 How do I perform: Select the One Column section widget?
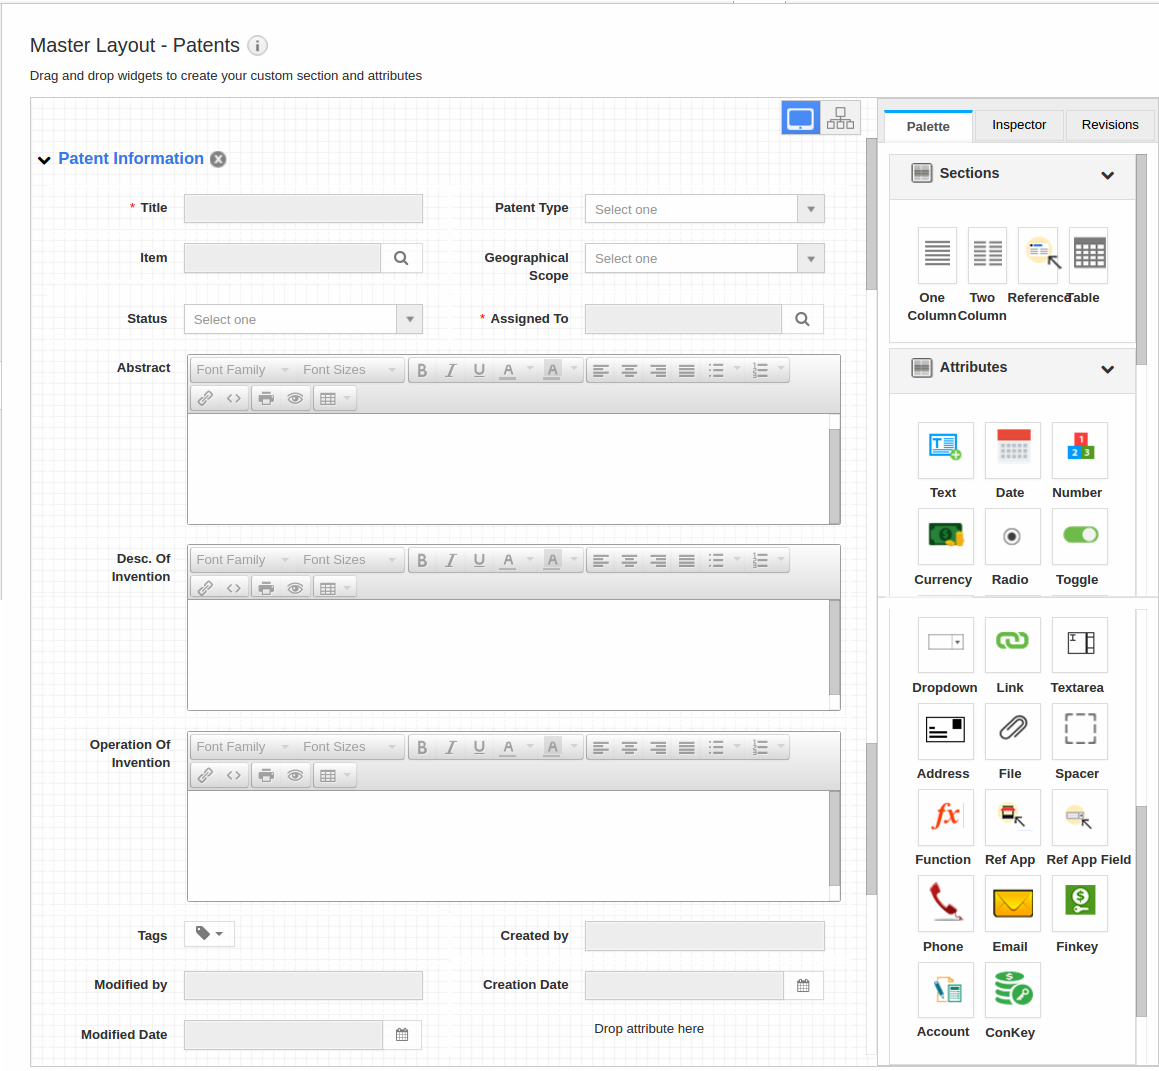coord(937,255)
